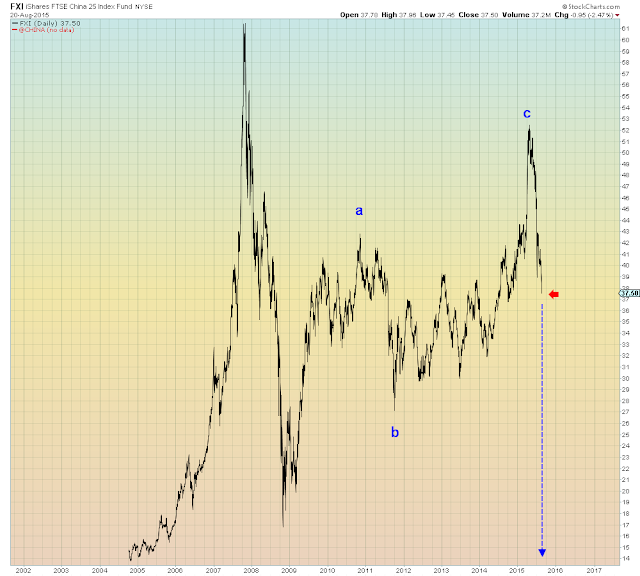Click the 2007 label on the time axis
This screenshot has height=576, width=640.
[213, 570]
